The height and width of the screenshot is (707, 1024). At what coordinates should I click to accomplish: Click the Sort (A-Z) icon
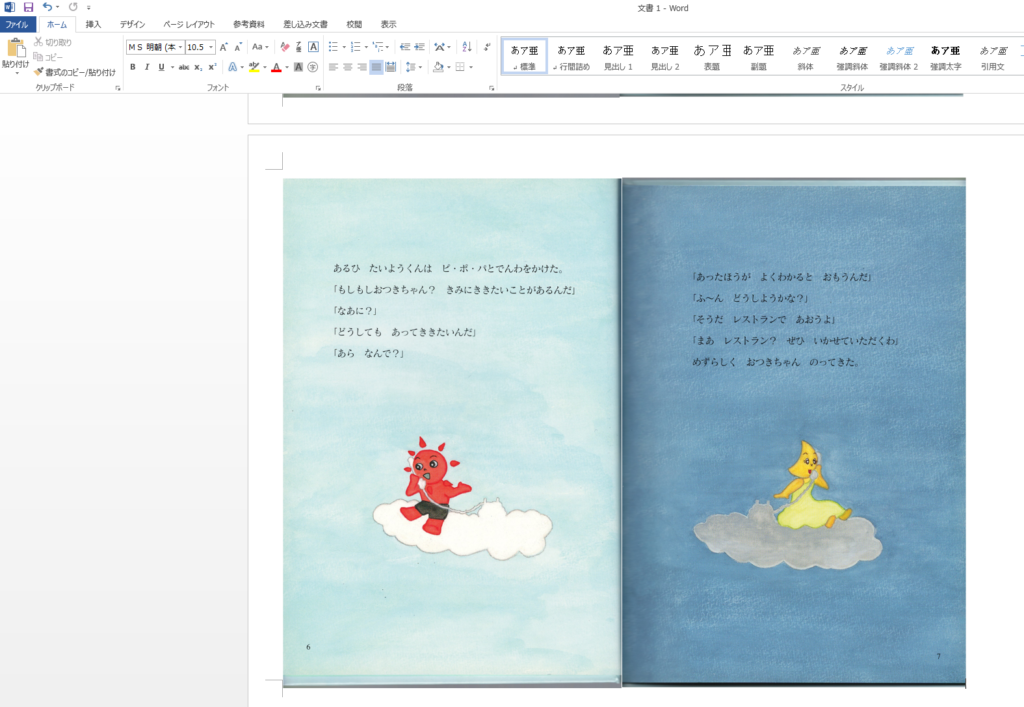(466, 47)
